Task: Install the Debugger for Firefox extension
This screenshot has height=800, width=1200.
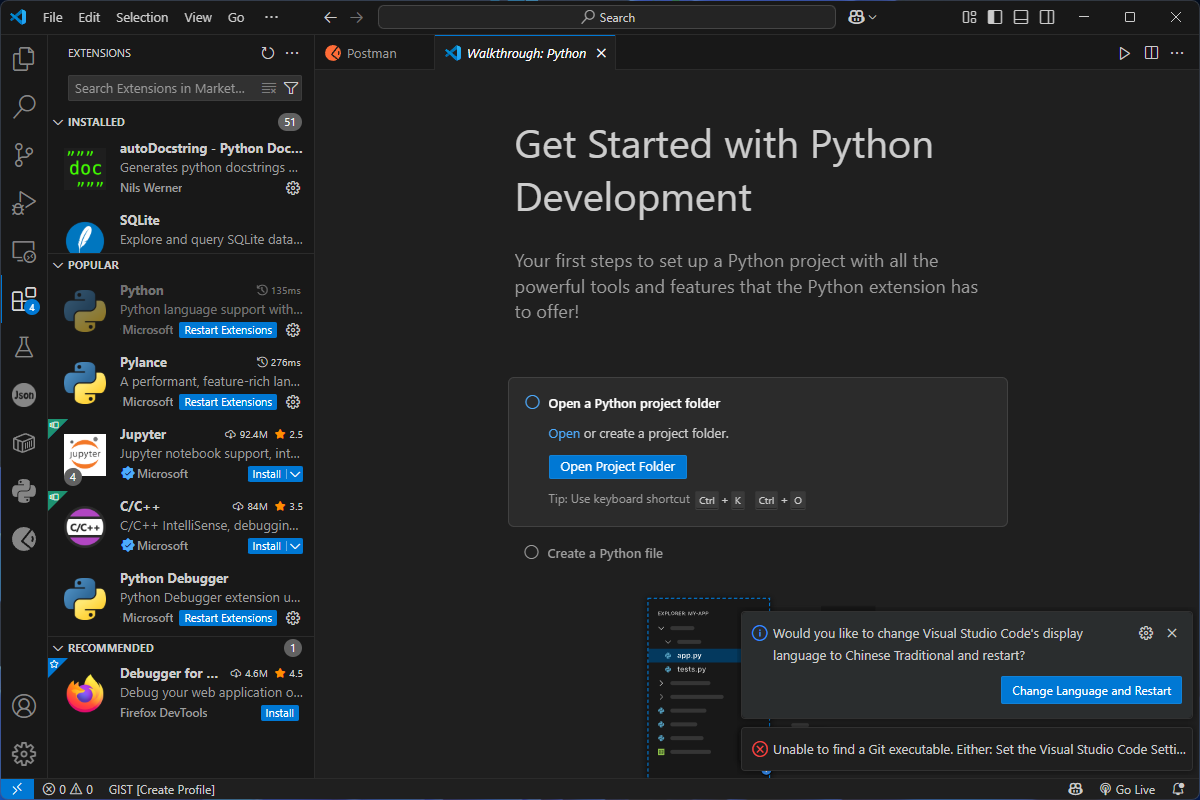Action: pos(280,713)
